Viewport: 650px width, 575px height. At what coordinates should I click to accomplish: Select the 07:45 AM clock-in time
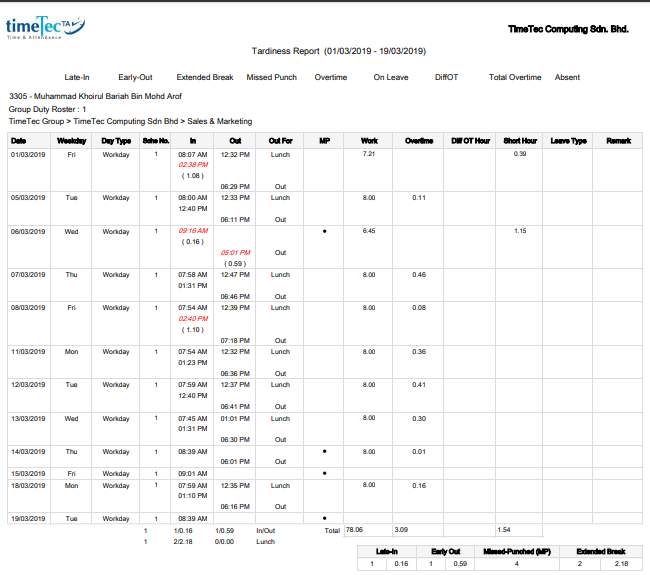tap(193, 419)
